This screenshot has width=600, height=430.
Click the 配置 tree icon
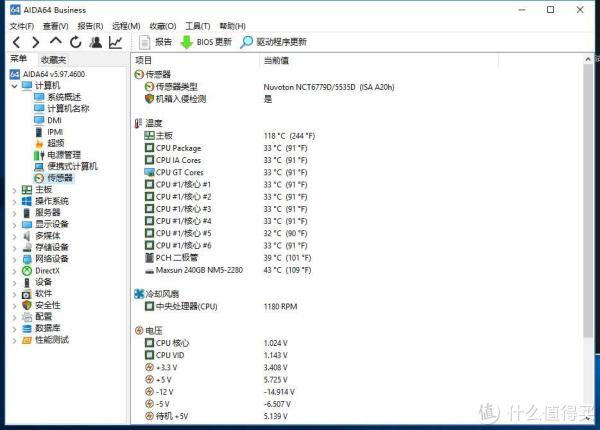click(x=27, y=317)
